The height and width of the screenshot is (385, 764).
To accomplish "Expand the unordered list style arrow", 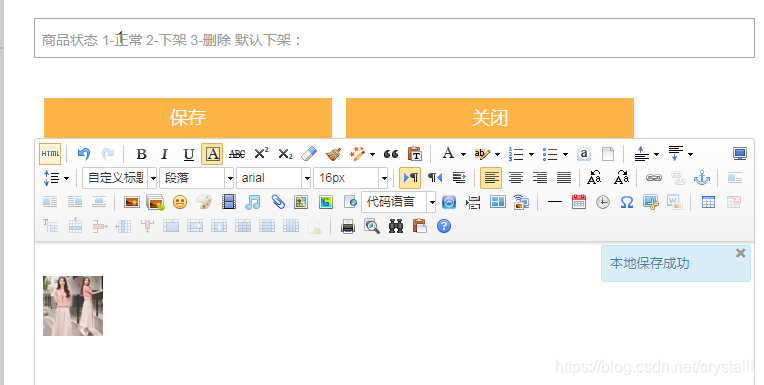I will pos(565,154).
